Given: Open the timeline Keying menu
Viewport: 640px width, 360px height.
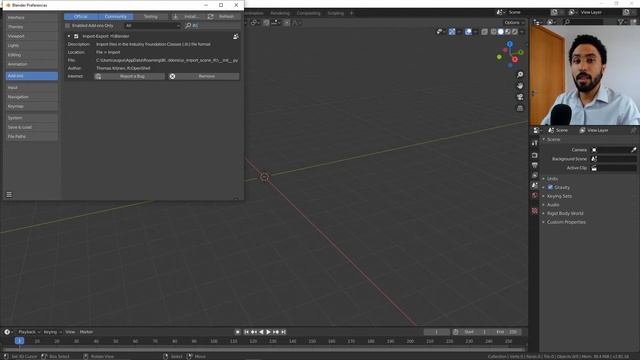Looking at the screenshot, I should click(x=53, y=332).
